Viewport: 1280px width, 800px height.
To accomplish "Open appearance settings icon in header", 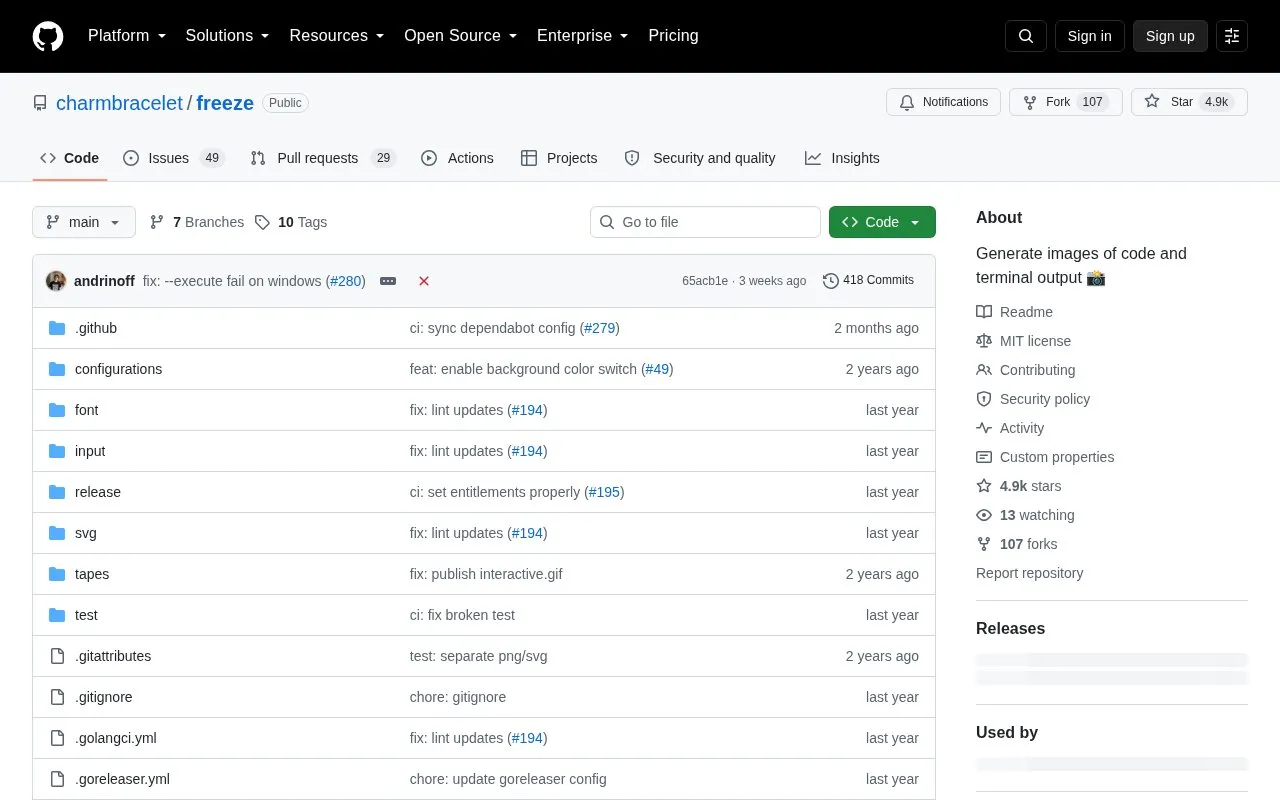I will [1232, 36].
